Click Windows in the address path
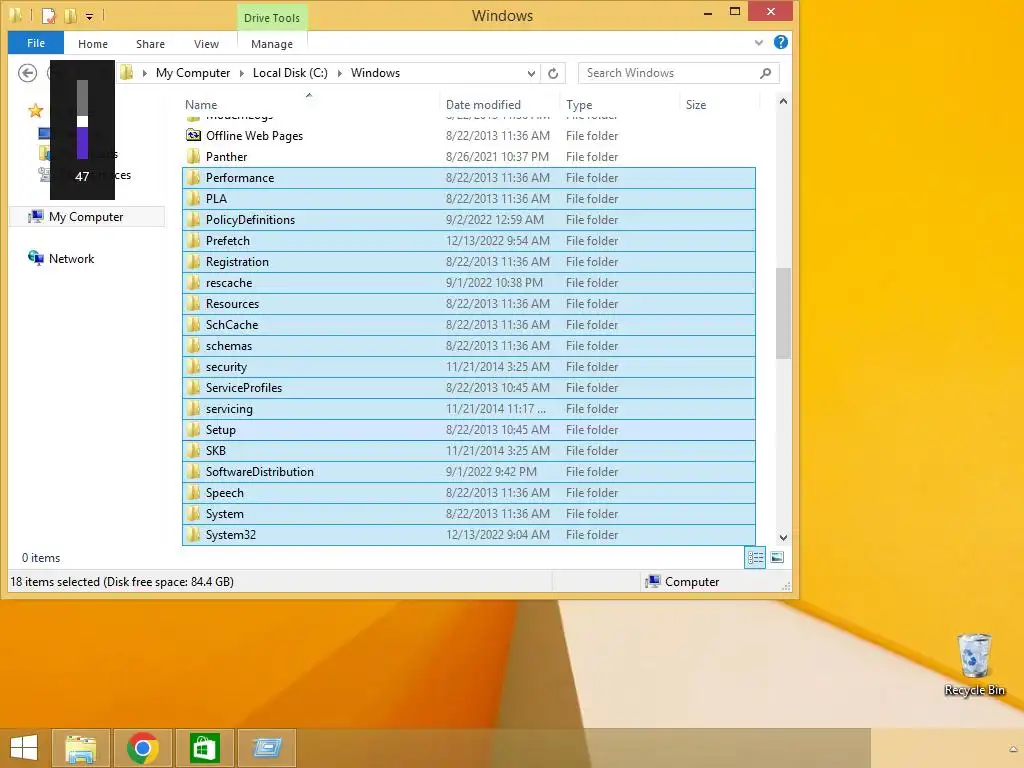Screen dimensions: 1024x768 [375, 73]
